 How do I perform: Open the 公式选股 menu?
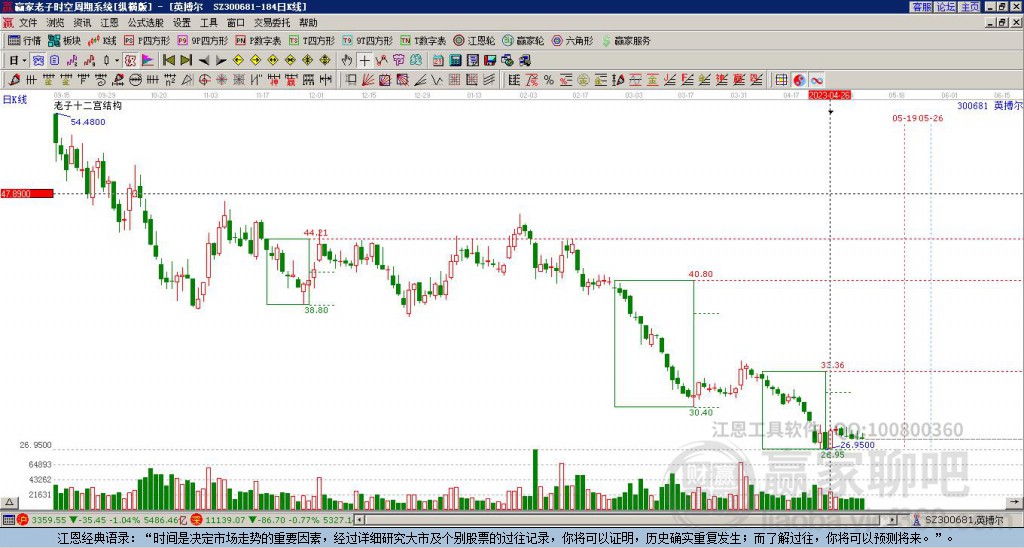click(x=146, y=23)
